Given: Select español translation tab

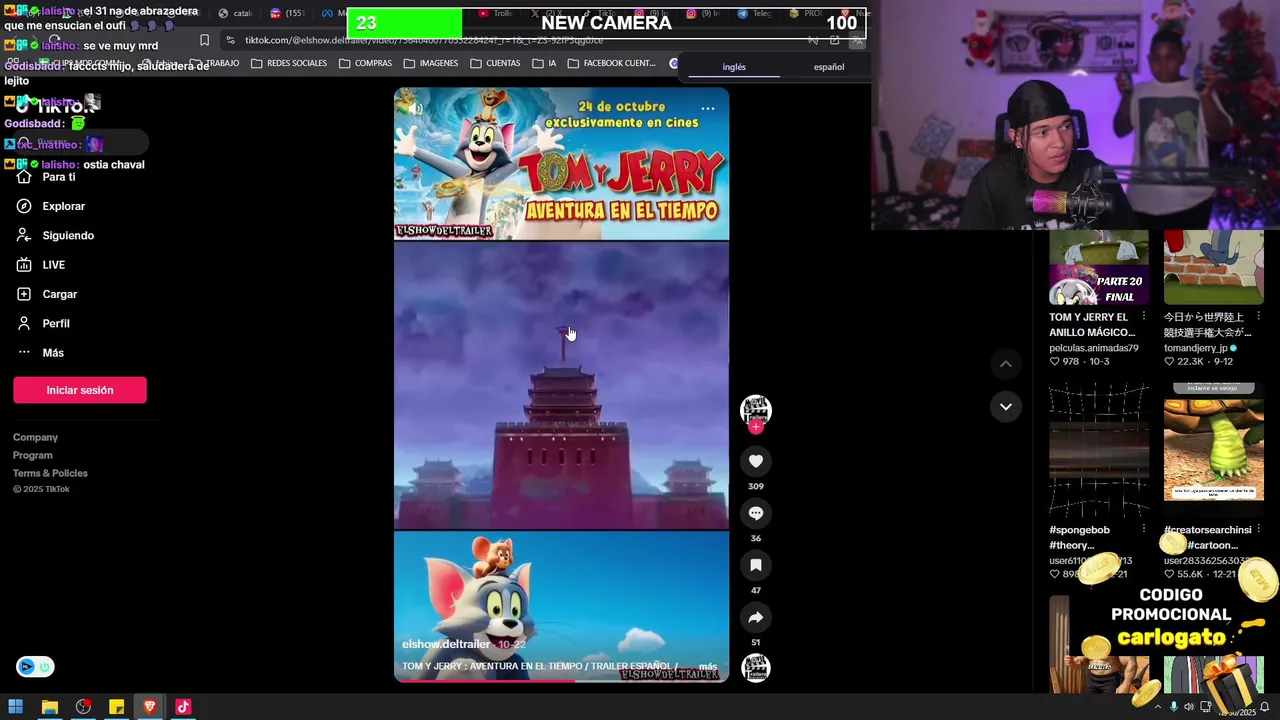Looking at the screenshot, I should pos(829,67).
